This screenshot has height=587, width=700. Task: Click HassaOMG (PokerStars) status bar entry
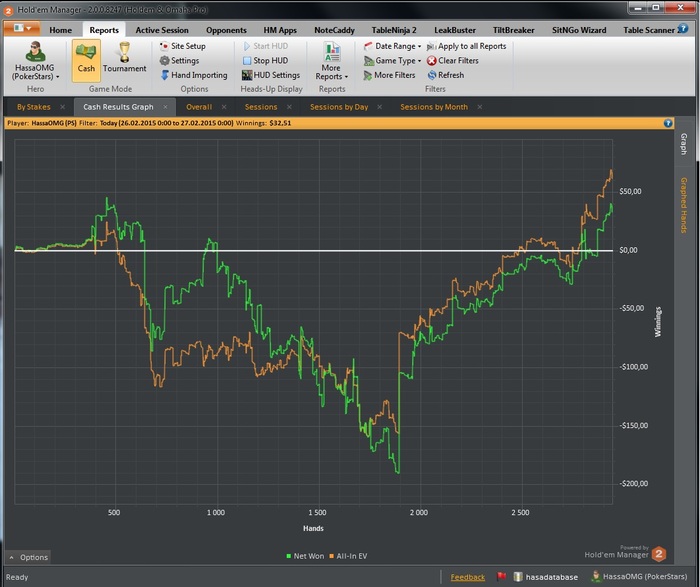pyautogui.click(x=640, y=577)
